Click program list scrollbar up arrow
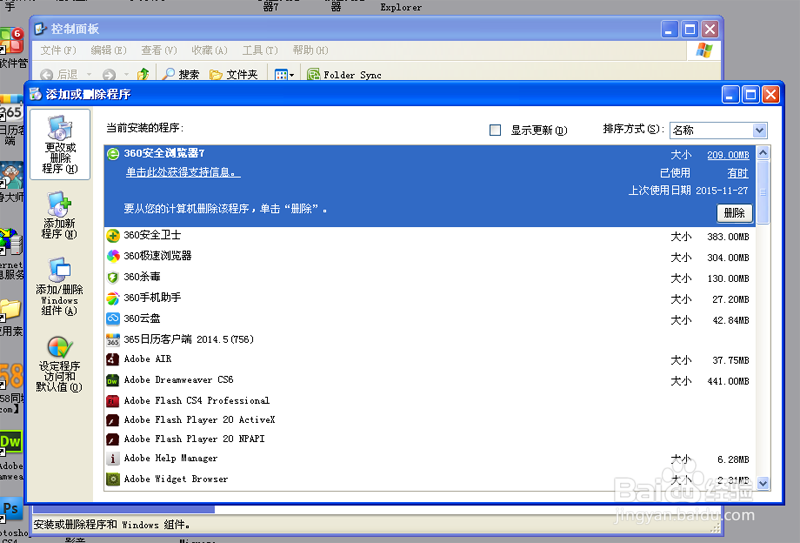 [x=763, y=153]
